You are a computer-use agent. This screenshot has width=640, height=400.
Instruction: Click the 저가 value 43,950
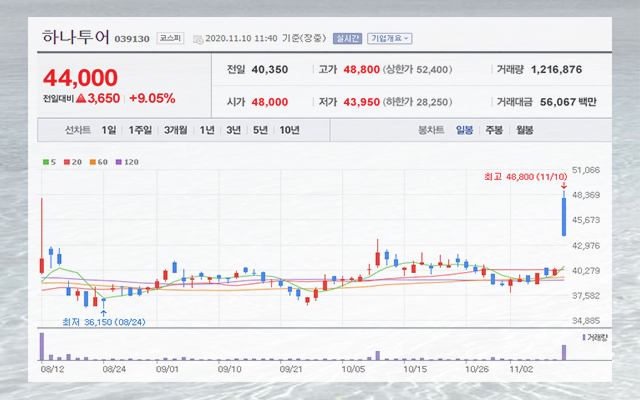[362, 102]
